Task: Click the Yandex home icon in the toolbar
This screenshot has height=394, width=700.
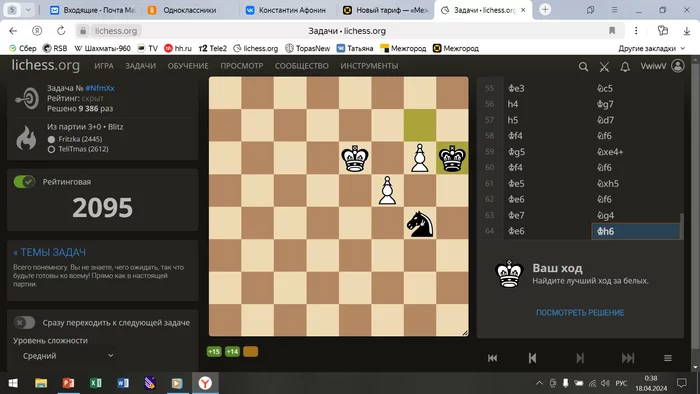Action: [x=37, y=31]
